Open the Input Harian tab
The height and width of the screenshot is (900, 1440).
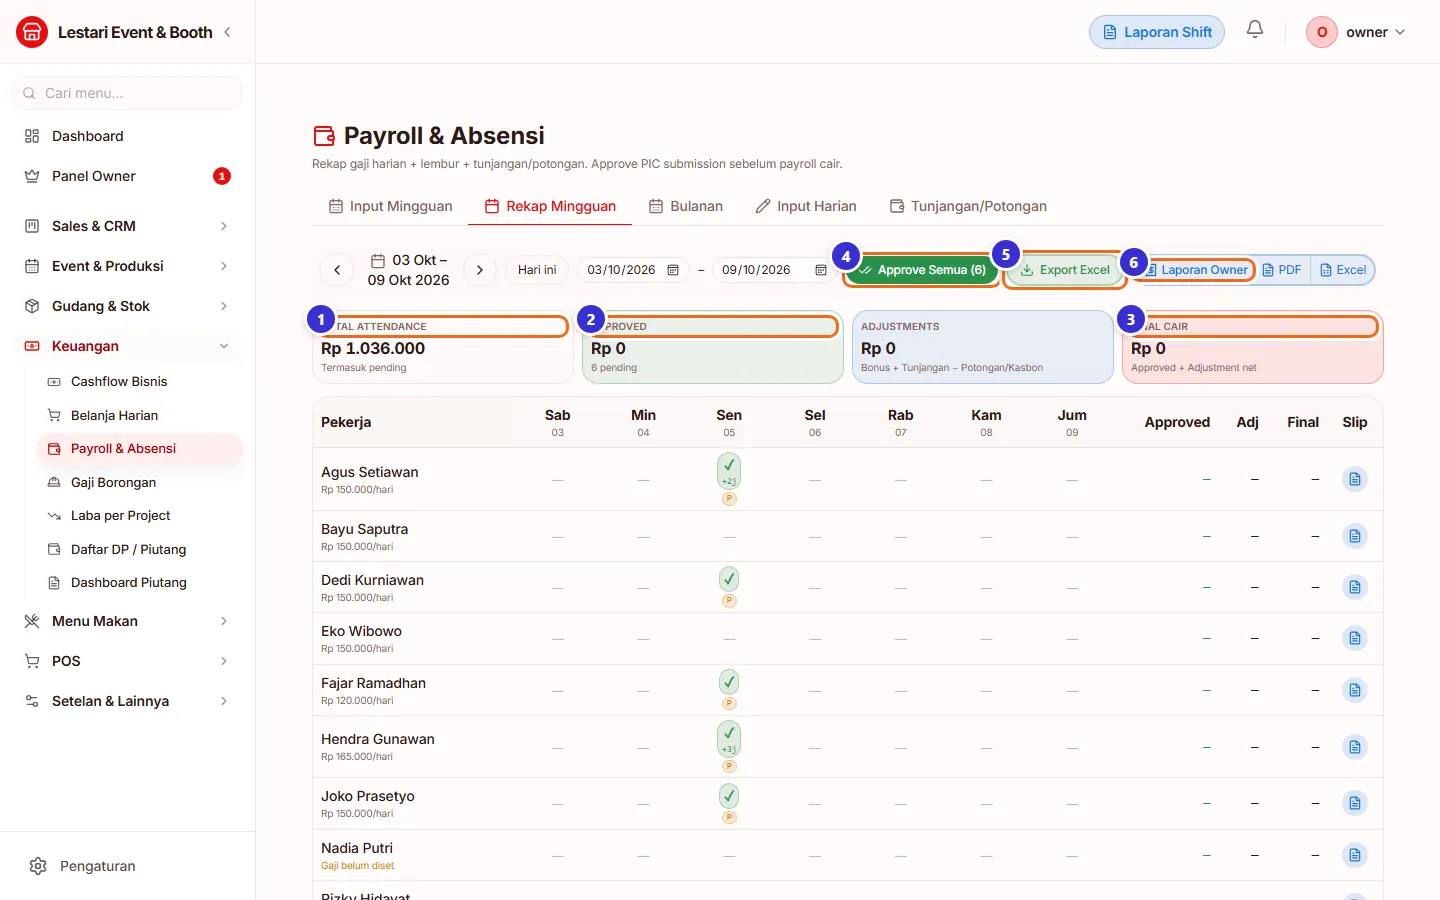click(806, 206)
